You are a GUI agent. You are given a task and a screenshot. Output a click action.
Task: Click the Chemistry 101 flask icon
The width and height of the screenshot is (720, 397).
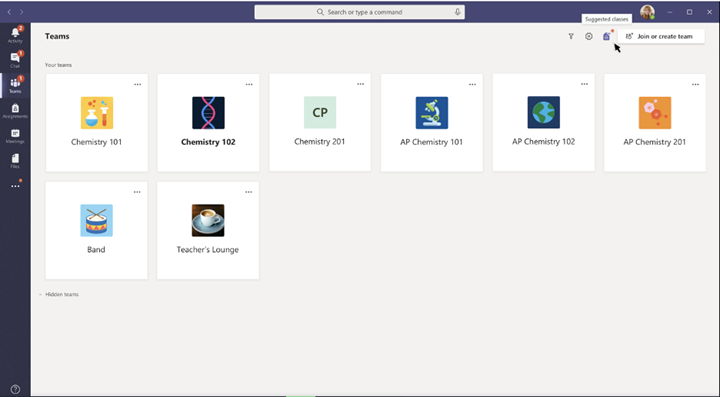(97, 112)
